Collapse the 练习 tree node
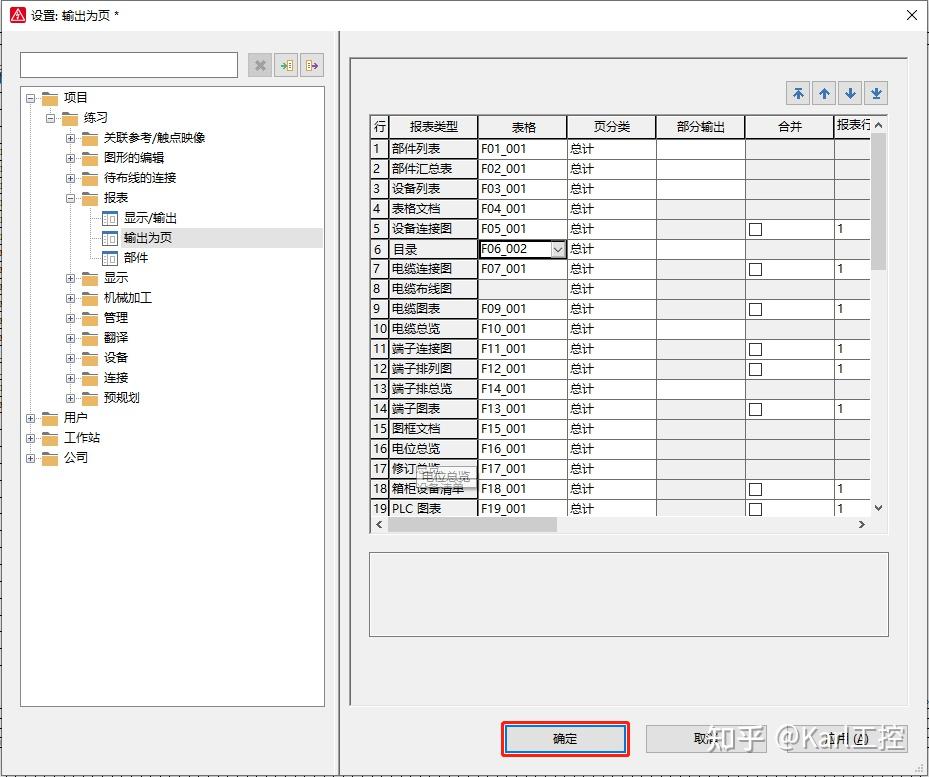Screen dimensions: 929x777 click(x=51, y=119)
